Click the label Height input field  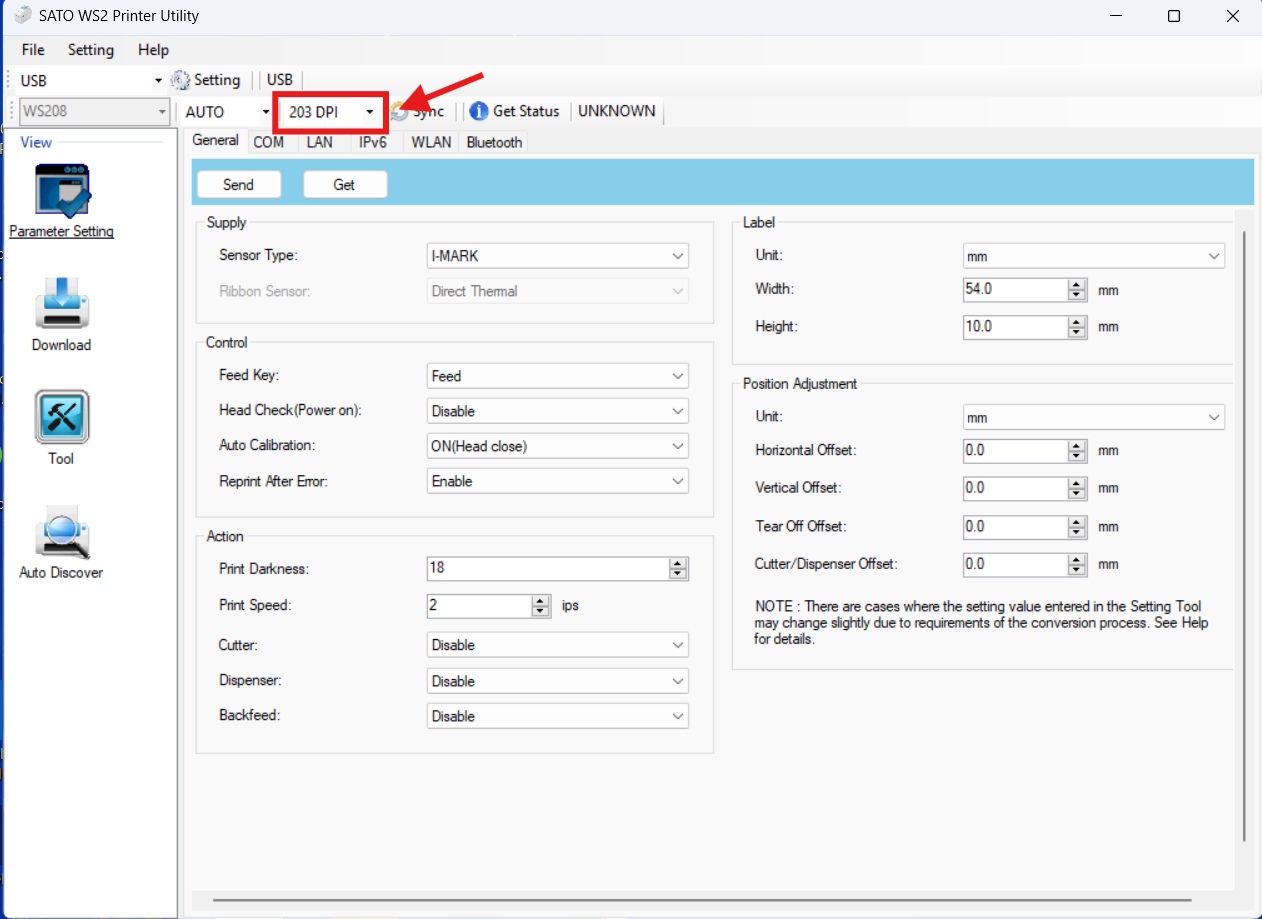click(1014, 327)
